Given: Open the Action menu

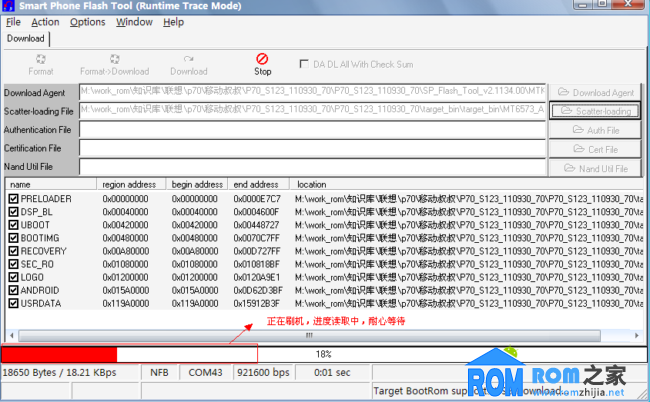Looking at the screenshot, I should click(x=45, y=22).
